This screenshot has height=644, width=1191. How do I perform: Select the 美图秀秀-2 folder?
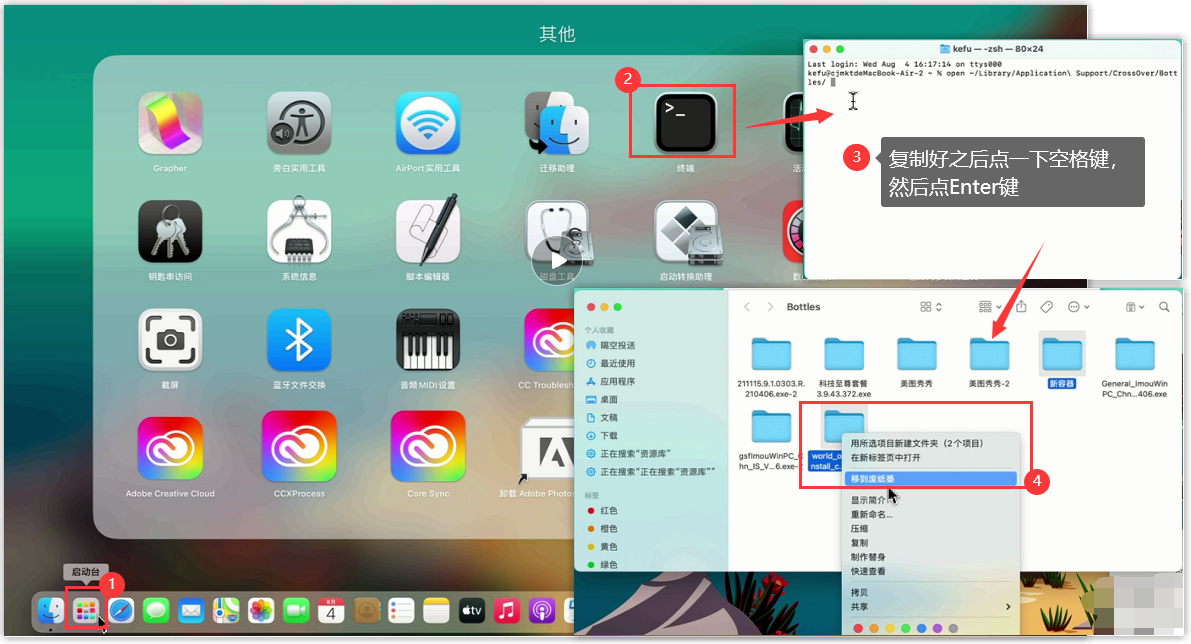pos(989,355)
